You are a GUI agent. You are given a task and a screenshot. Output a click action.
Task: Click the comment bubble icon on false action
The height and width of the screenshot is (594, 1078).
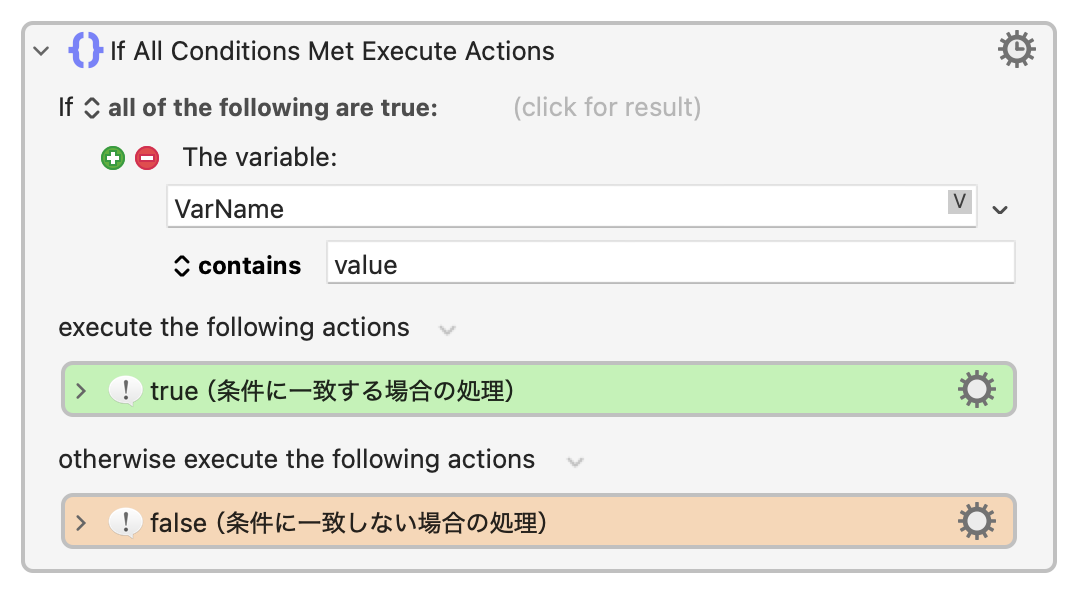125,523
